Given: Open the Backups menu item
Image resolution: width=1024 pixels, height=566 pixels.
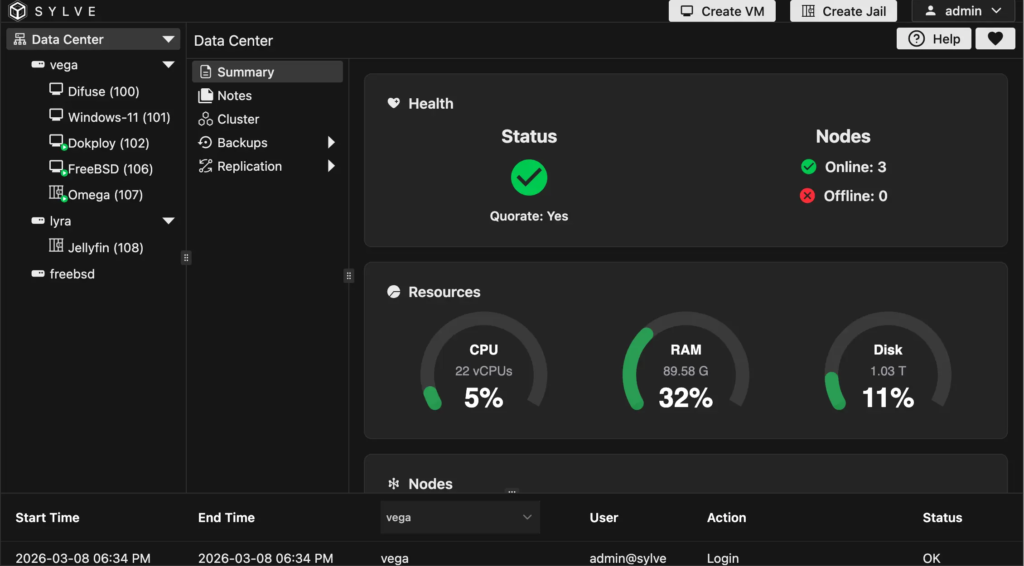Looking at the screenshot, I should coord(267,142).
